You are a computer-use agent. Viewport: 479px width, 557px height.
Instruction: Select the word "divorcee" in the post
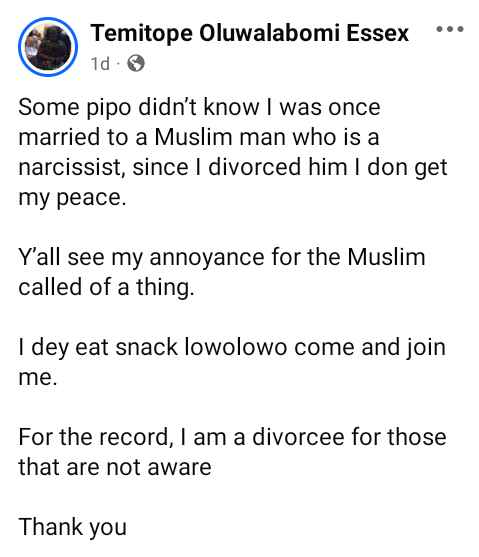298,437
